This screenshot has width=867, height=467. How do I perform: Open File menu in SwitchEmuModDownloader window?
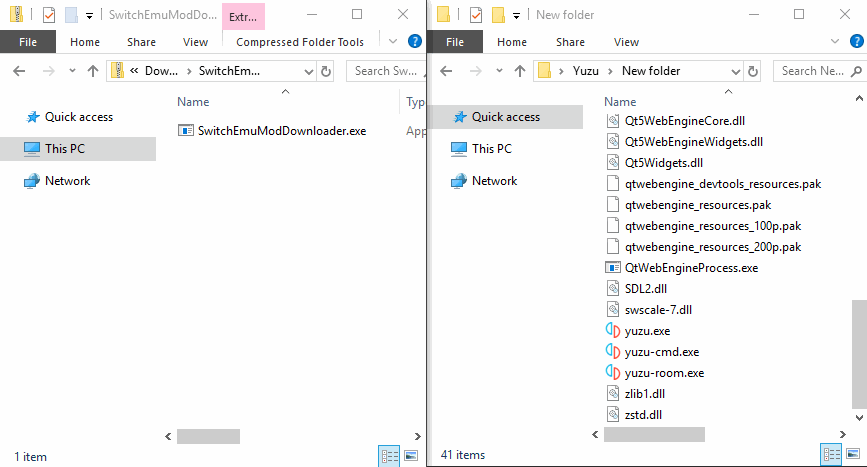click(28, 42)
